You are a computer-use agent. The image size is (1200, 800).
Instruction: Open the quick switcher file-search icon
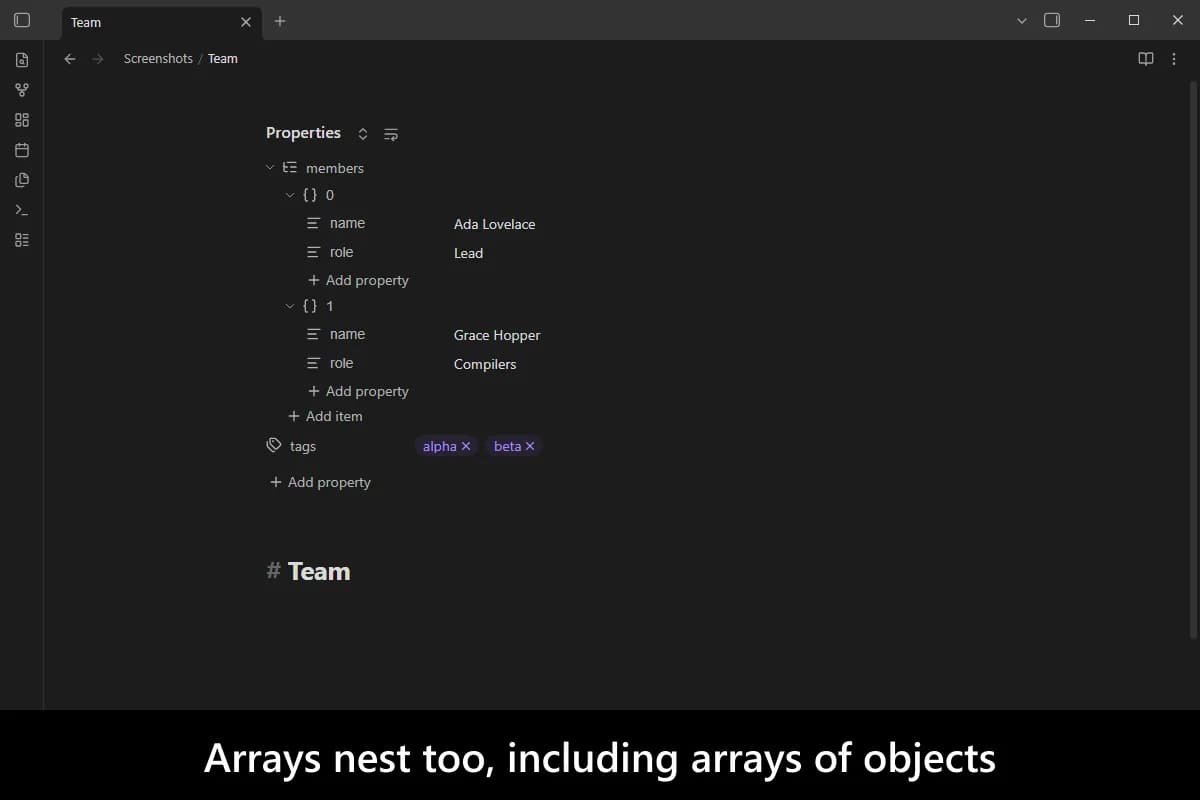tap(22, 60)
